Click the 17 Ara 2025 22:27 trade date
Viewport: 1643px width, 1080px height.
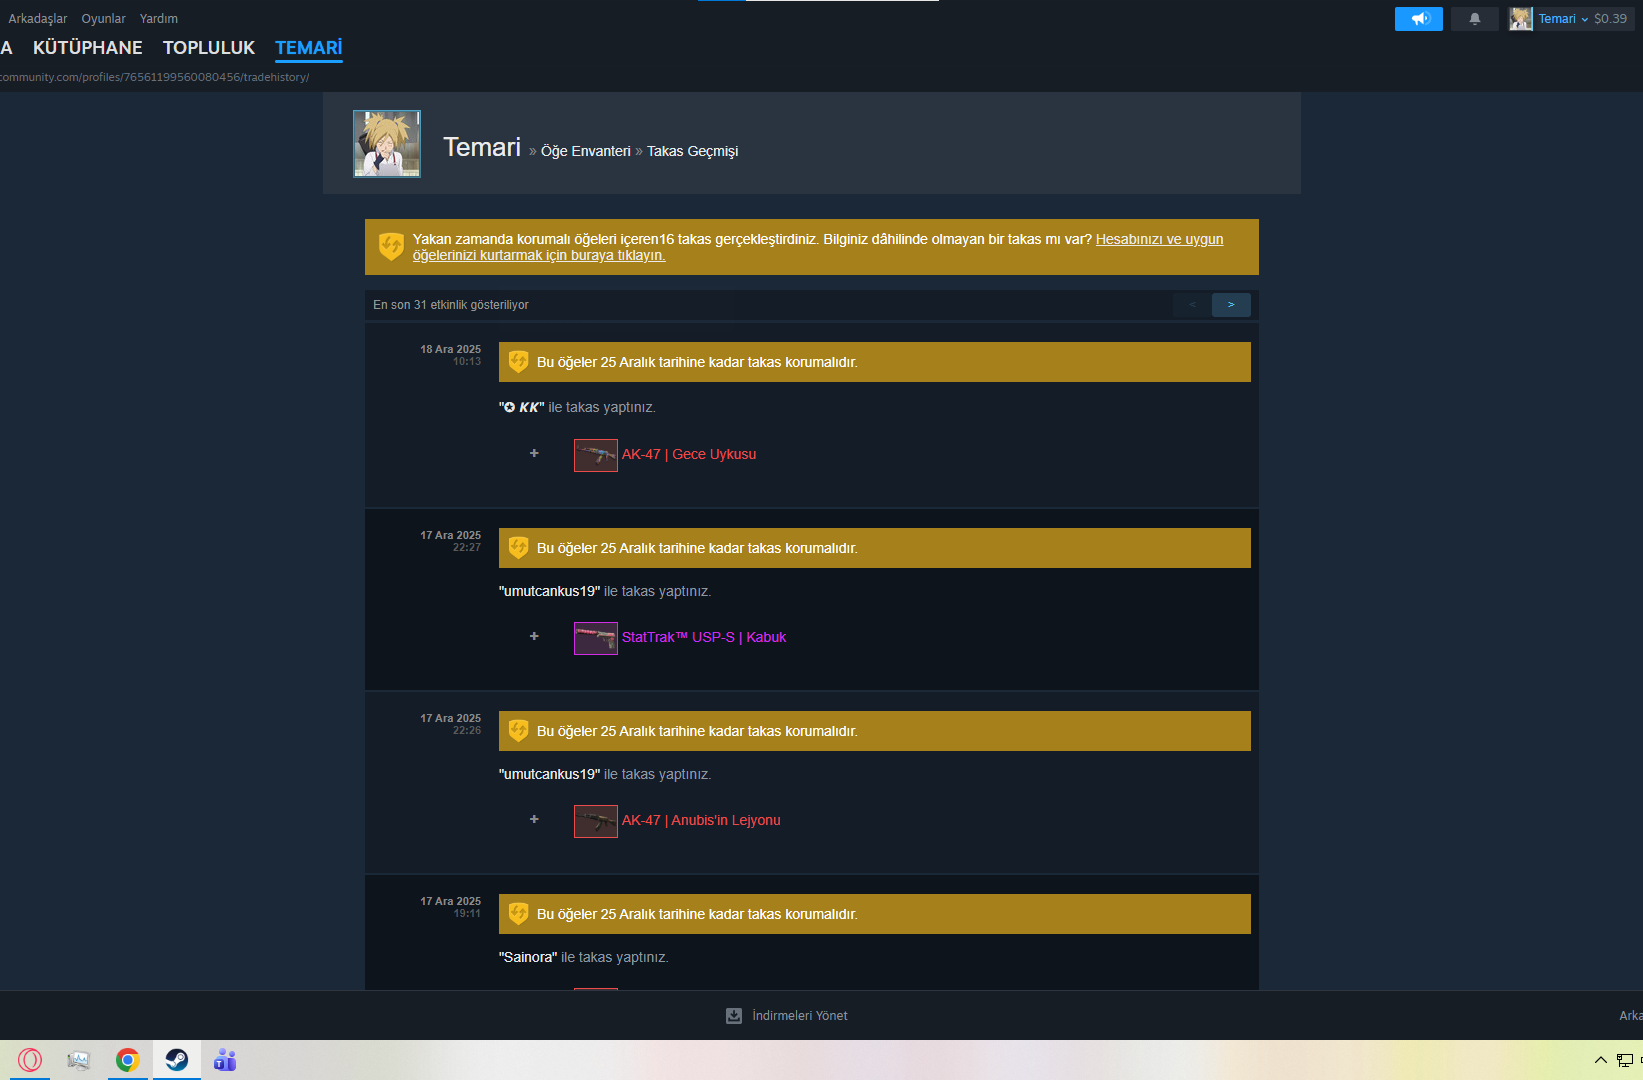(450, 535)
